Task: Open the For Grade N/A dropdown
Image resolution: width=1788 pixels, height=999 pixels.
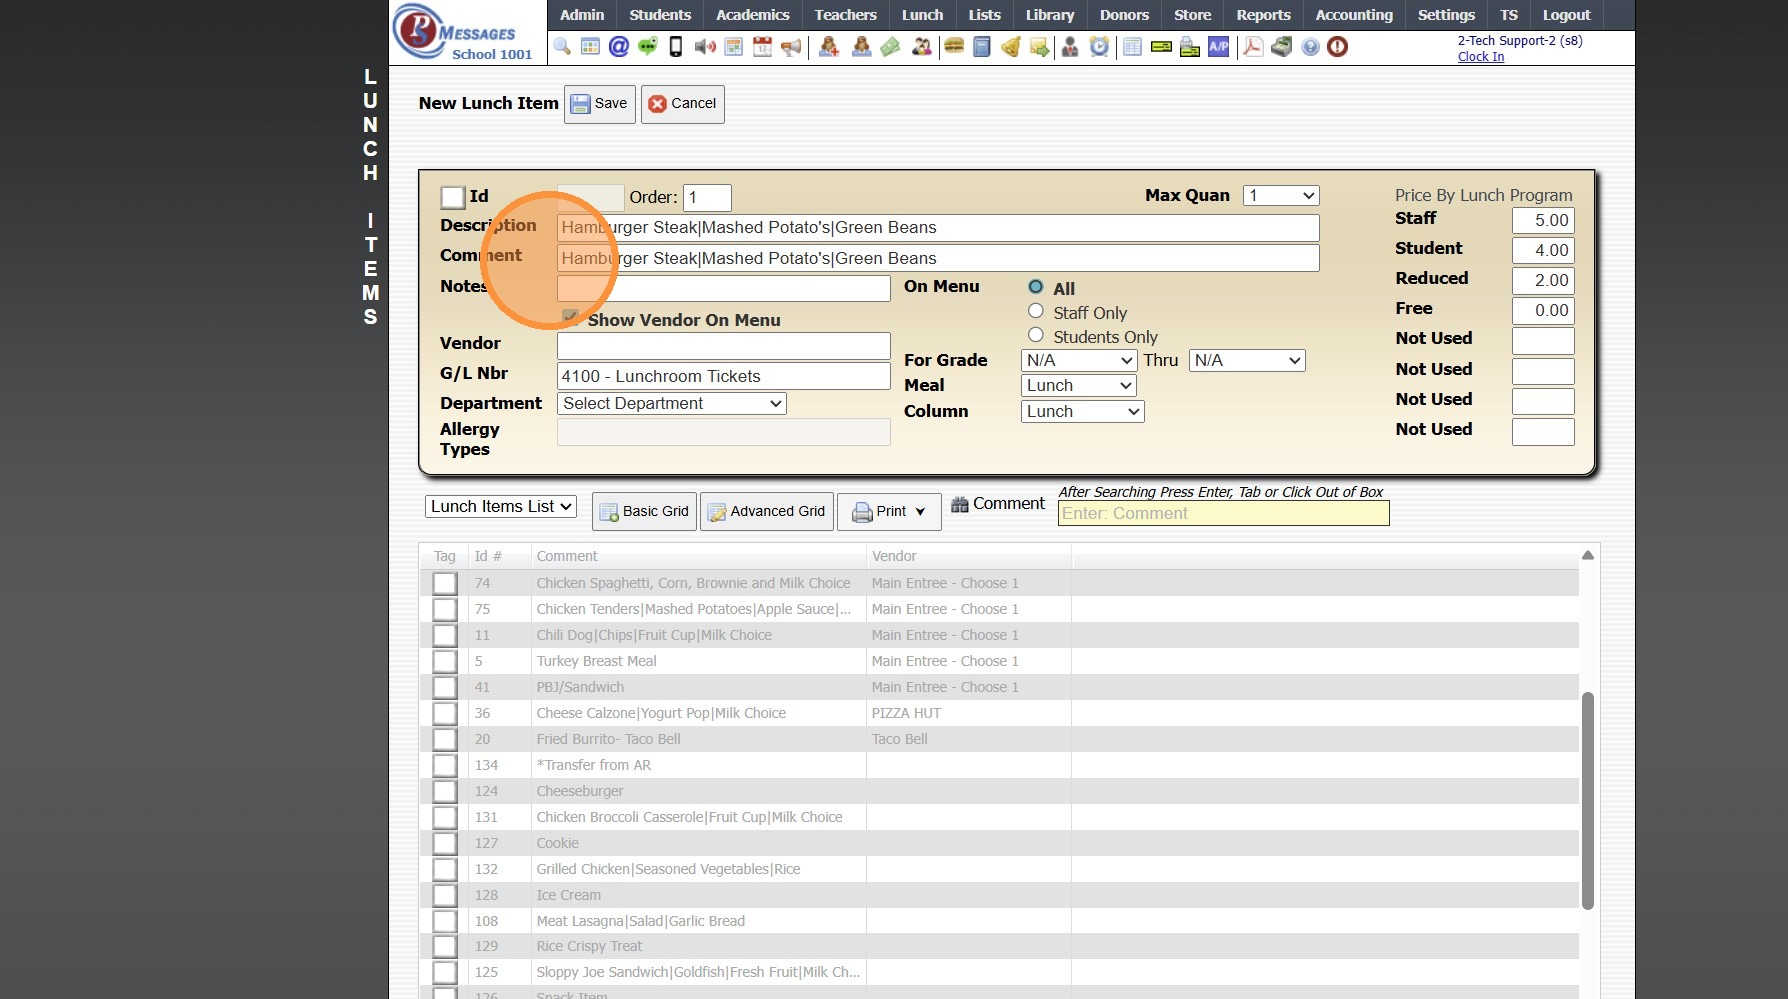Action: 1079,360
